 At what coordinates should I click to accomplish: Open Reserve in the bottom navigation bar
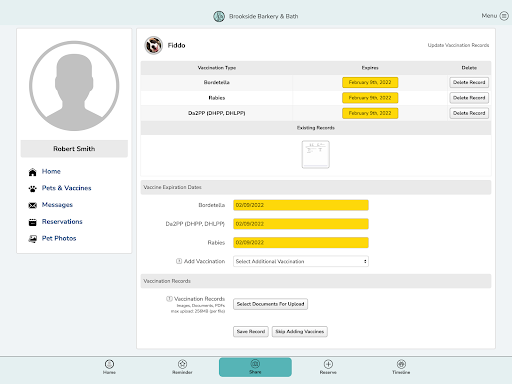[x=328, y=367]
